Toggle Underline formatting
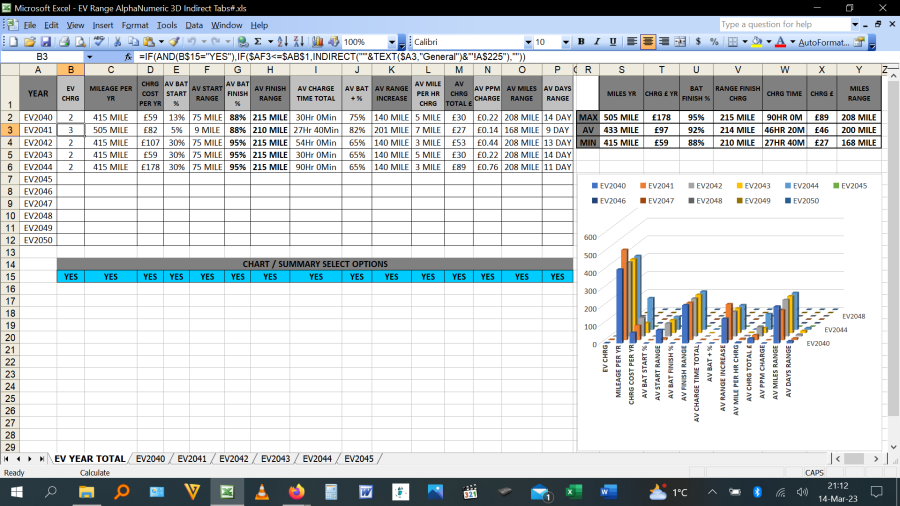 coord(613,42)
